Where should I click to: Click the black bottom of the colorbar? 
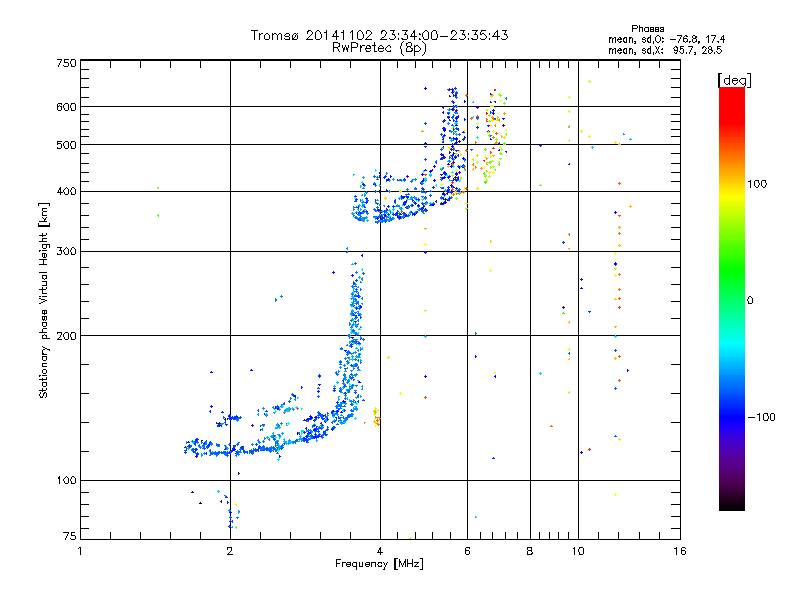tap(732, 503)
